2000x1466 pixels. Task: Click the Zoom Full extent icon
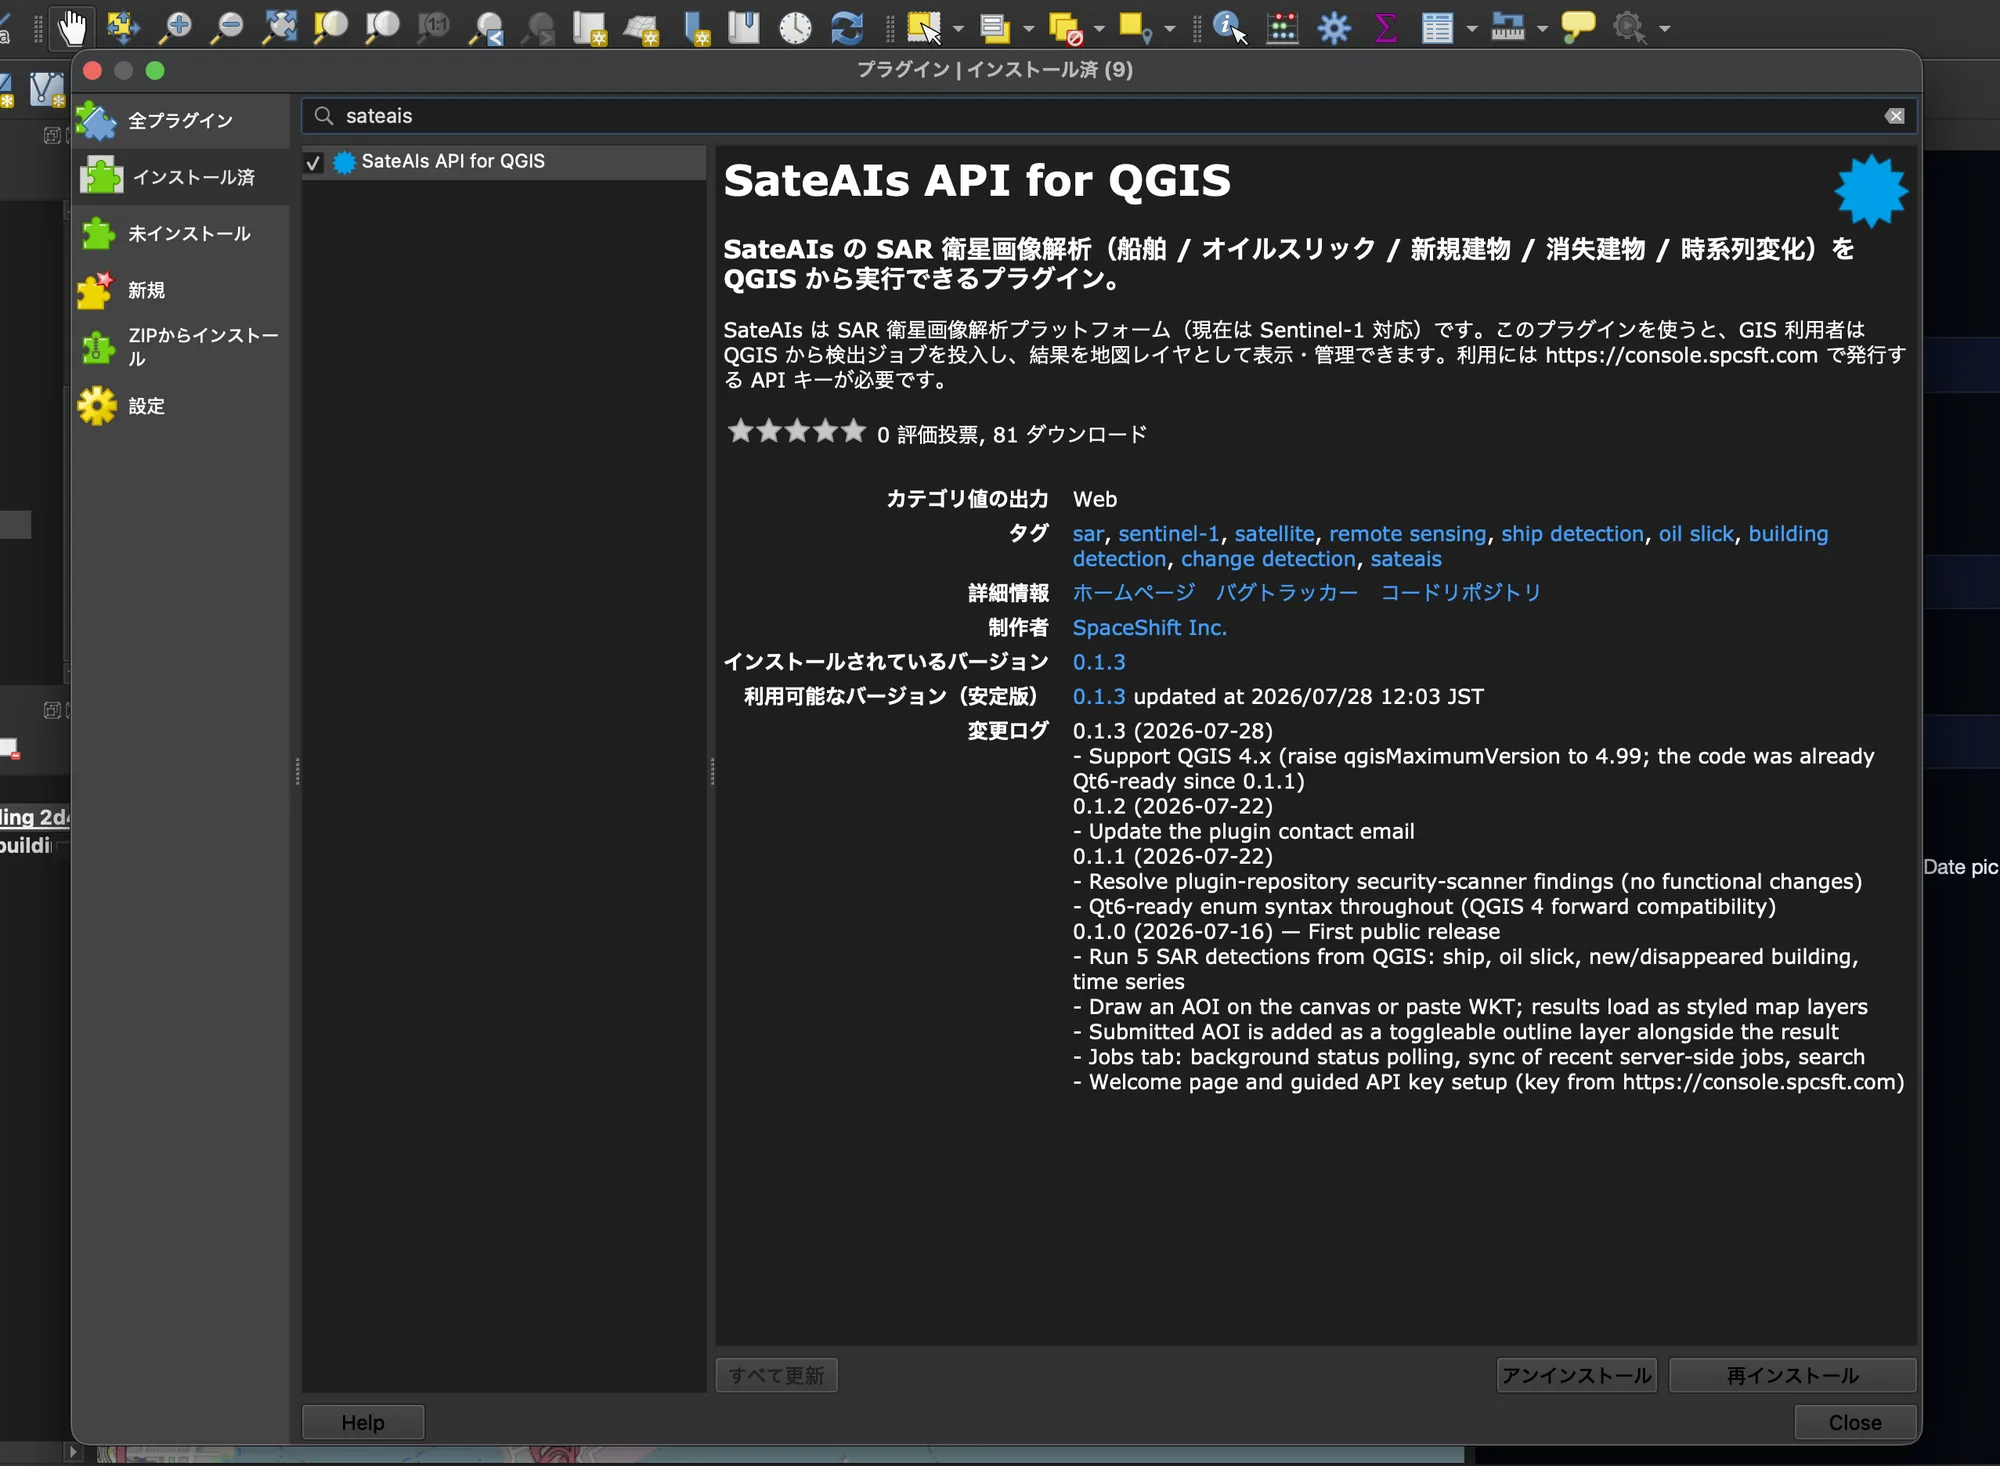pyautogui.click(x=280, y=27)
